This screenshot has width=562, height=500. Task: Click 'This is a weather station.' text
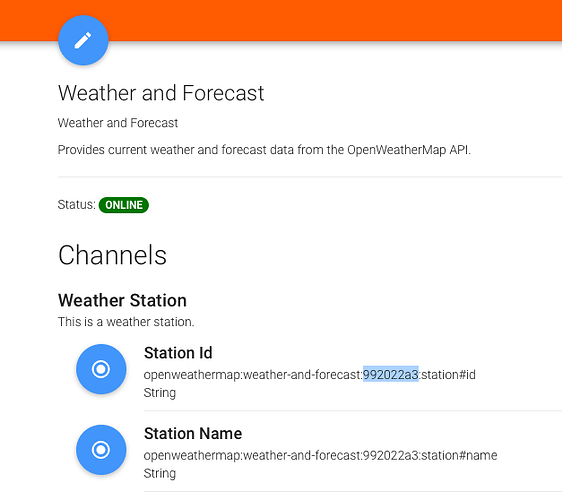[126, 322]
